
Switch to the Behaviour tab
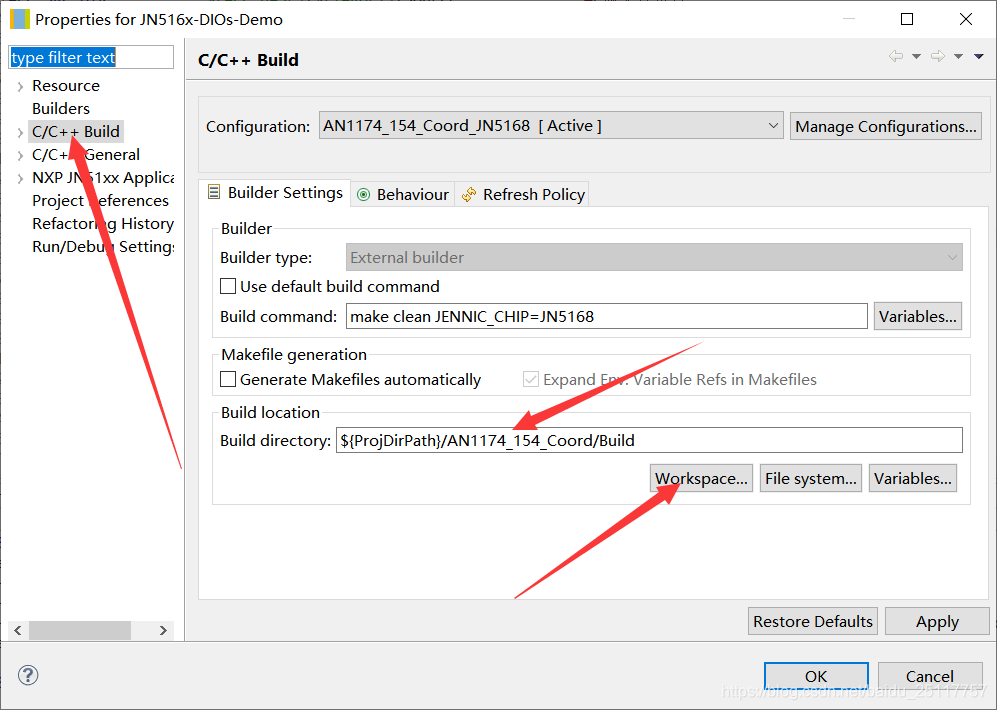coord(402,195)
